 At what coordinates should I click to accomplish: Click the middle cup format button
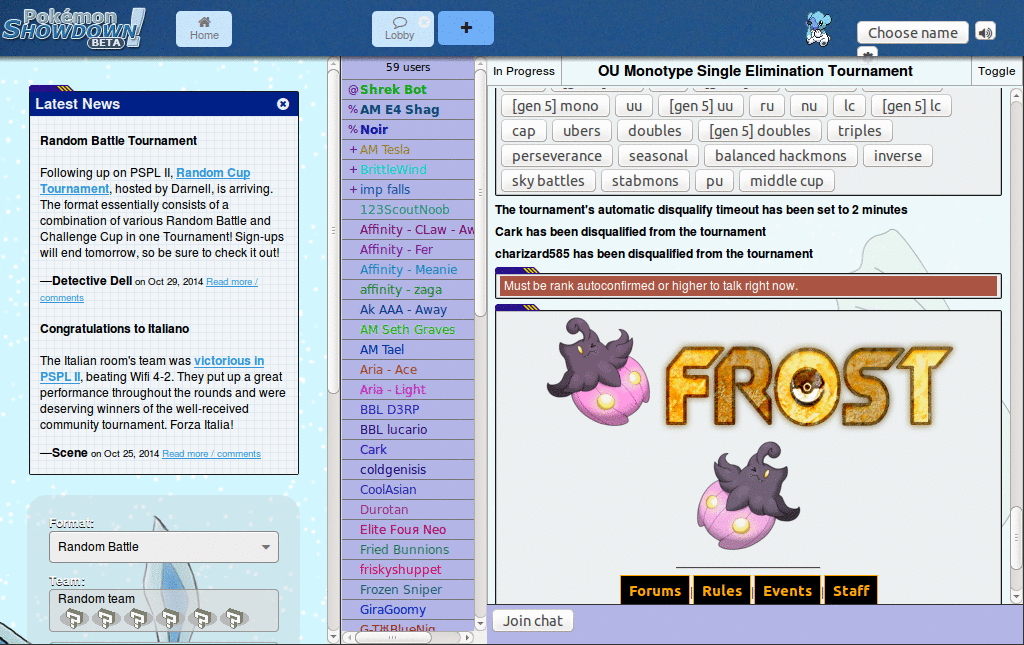tap(786, 180)
